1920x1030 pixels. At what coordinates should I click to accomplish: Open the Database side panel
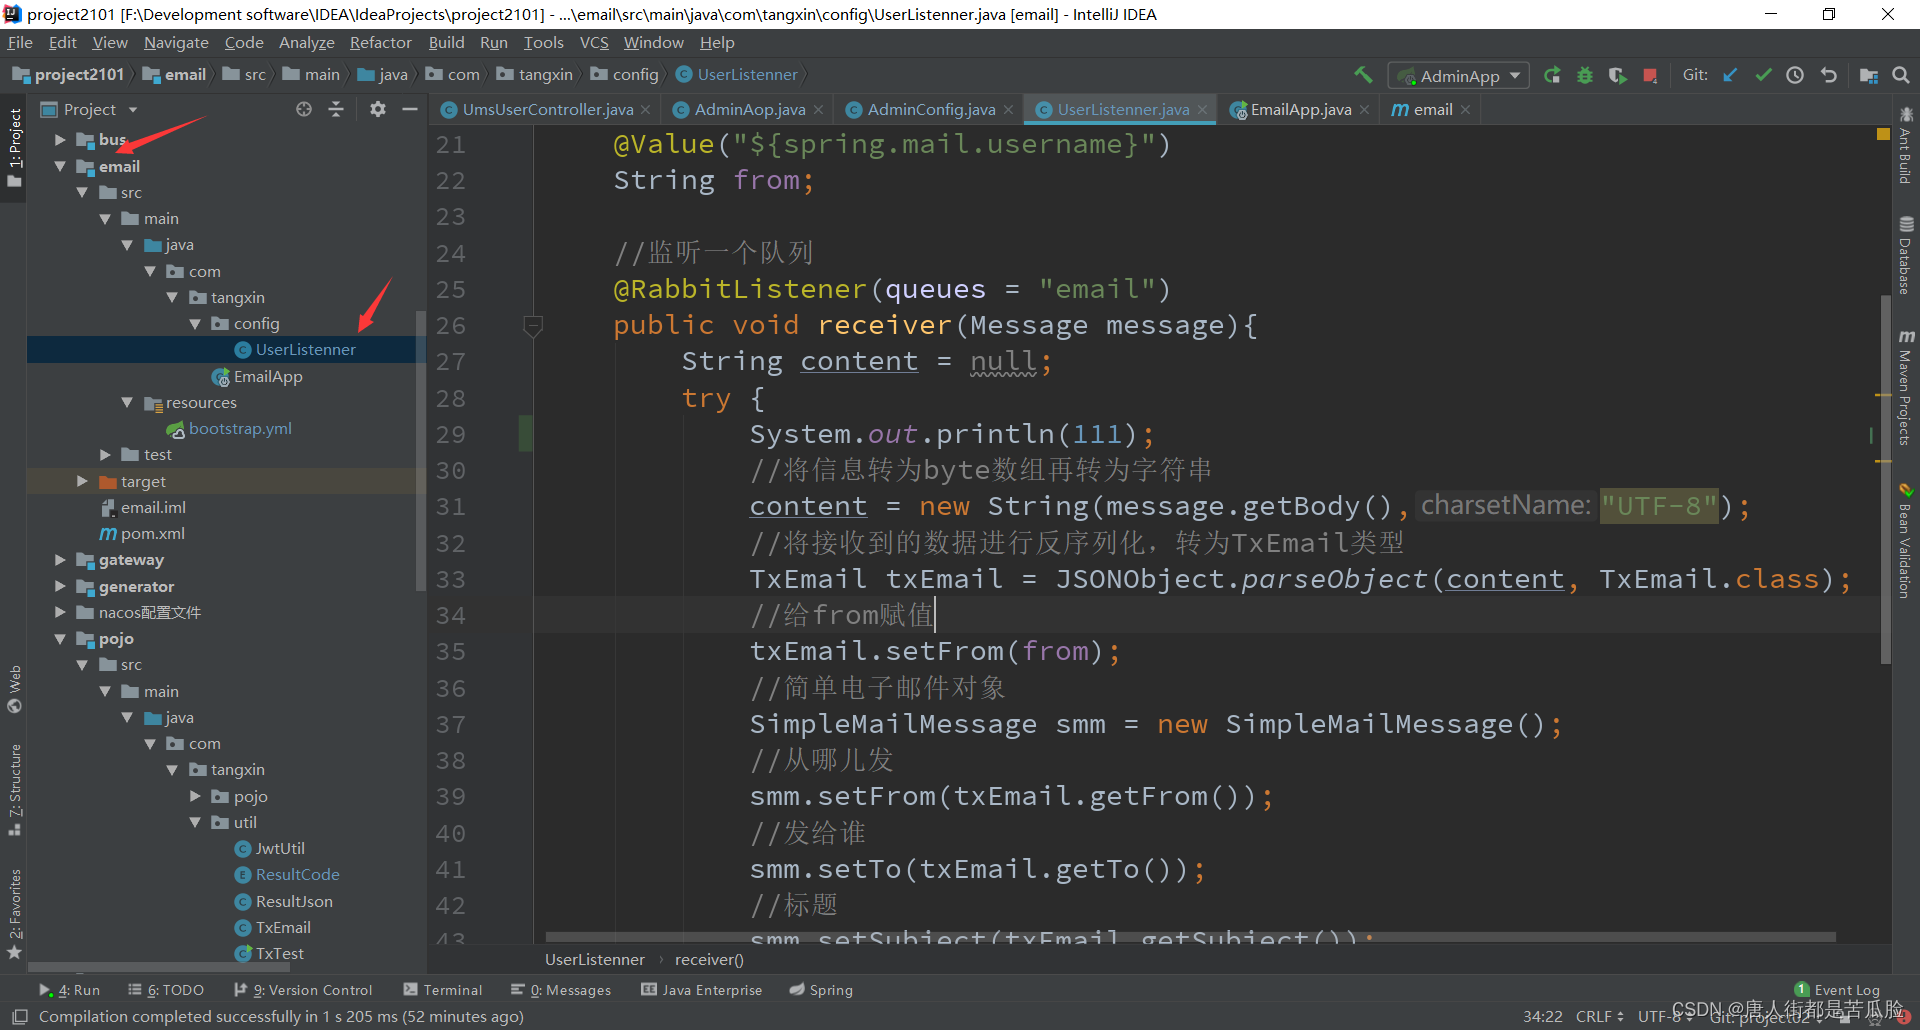[1906, 256]
